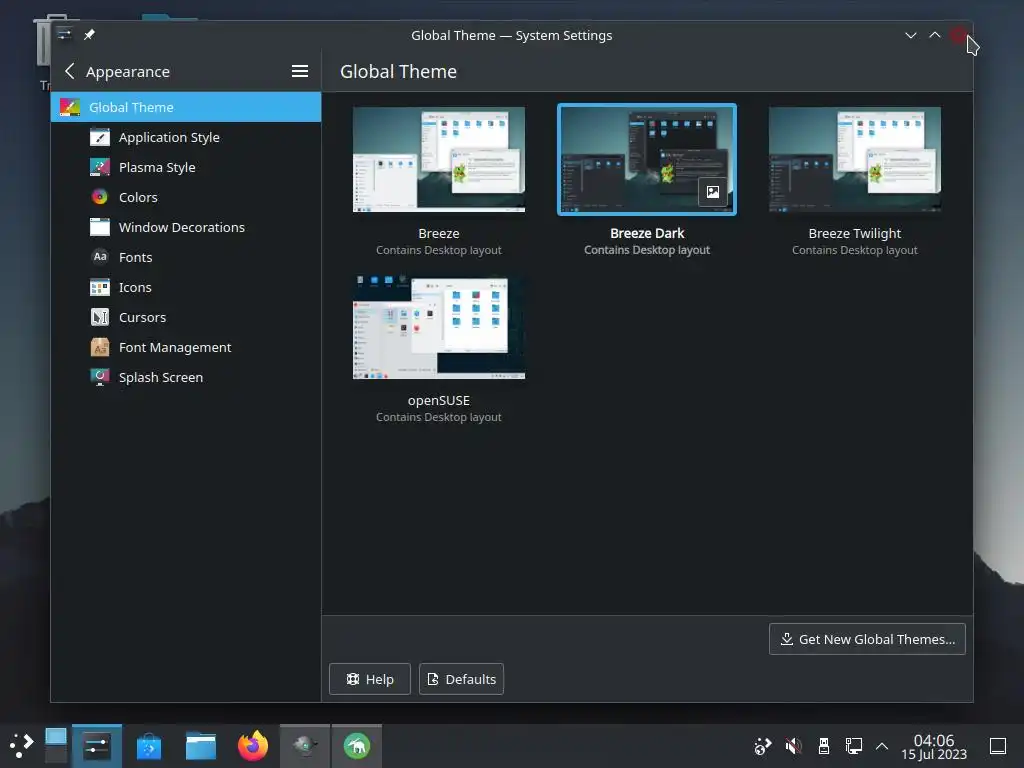1024x768 pixels.
Task: Select the openSUSE theme thumbnail
Action: click(x=439, y=327)
